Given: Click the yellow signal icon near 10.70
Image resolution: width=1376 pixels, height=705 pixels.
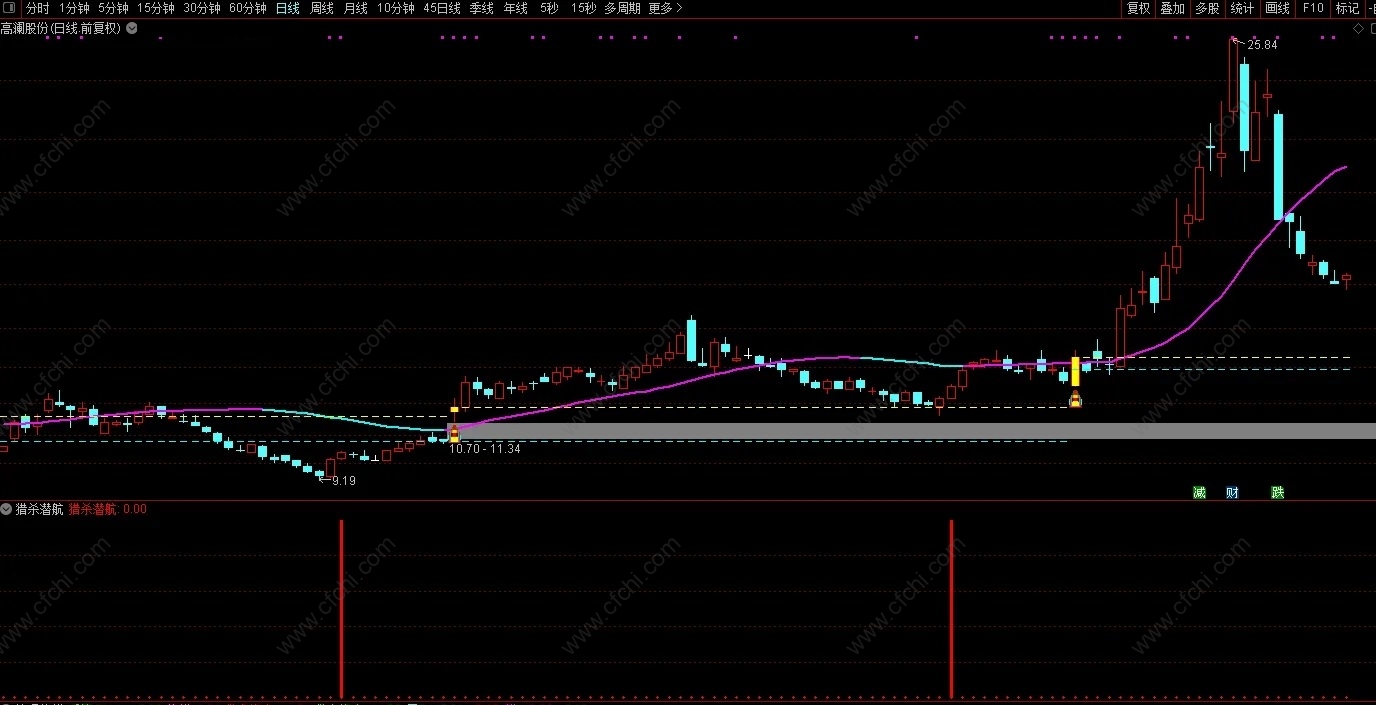Looking at the screenshot, I should (454, 433).
